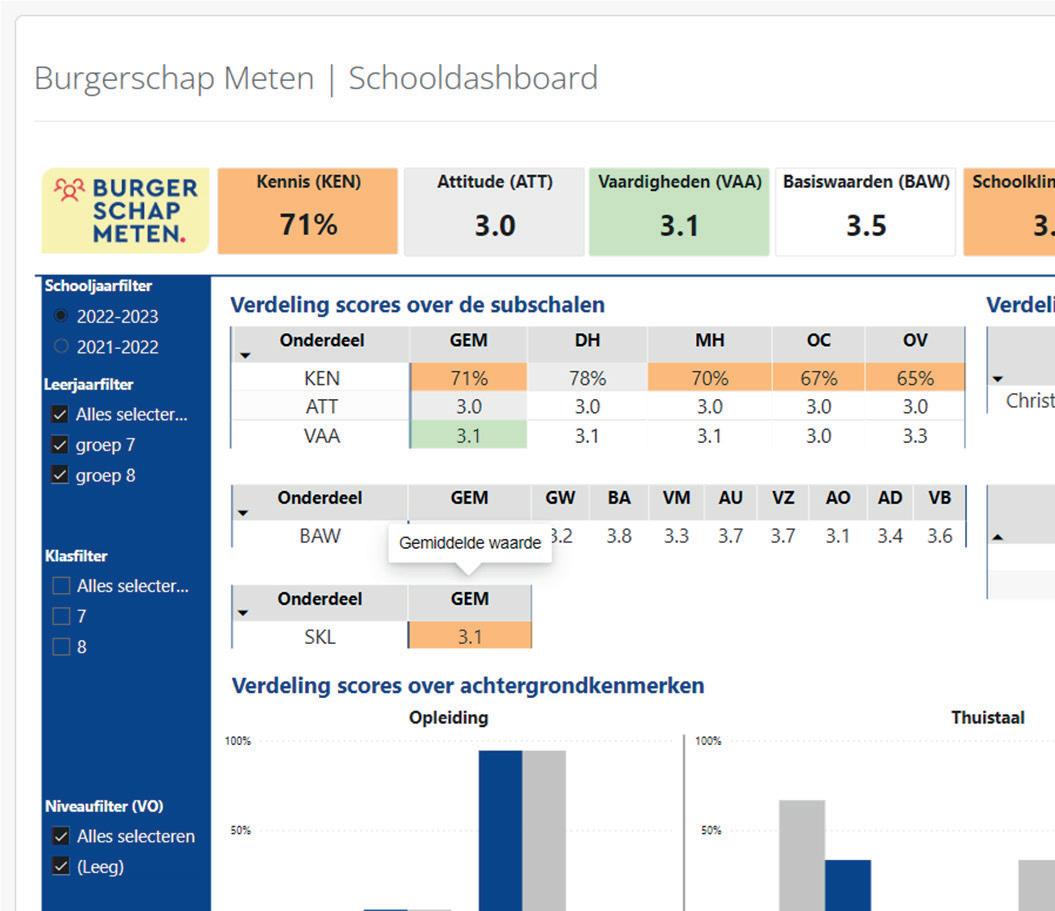The height and width of the screenshot is (911, 1055).
Task: Click sort arrow above Christ row
Action: [x=998, y=379]
